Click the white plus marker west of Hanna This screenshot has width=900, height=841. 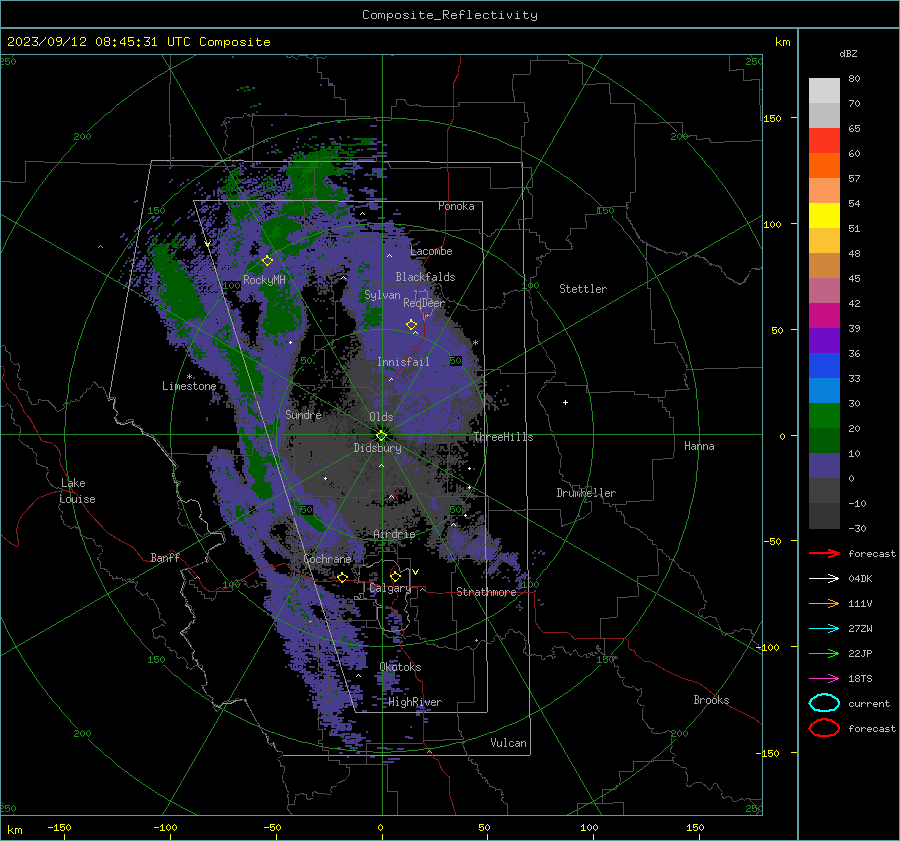click(565, 402)
